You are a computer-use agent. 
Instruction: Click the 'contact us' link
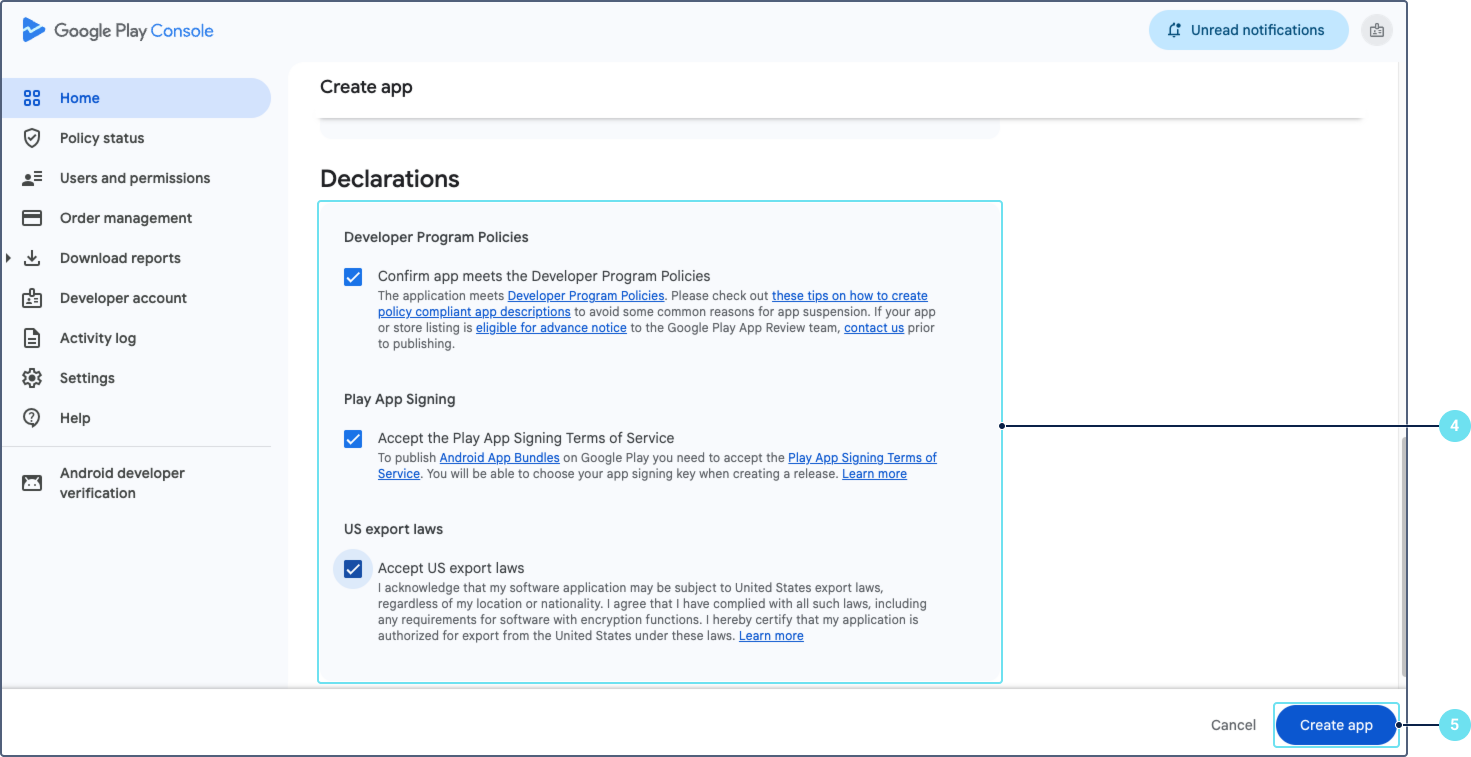pos(874,328)
